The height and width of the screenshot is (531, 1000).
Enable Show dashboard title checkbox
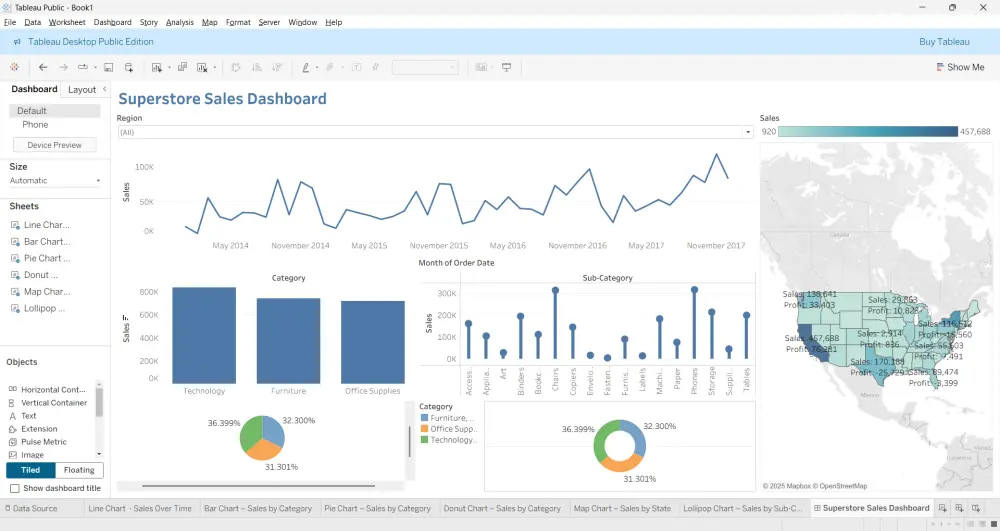point(15,488)
